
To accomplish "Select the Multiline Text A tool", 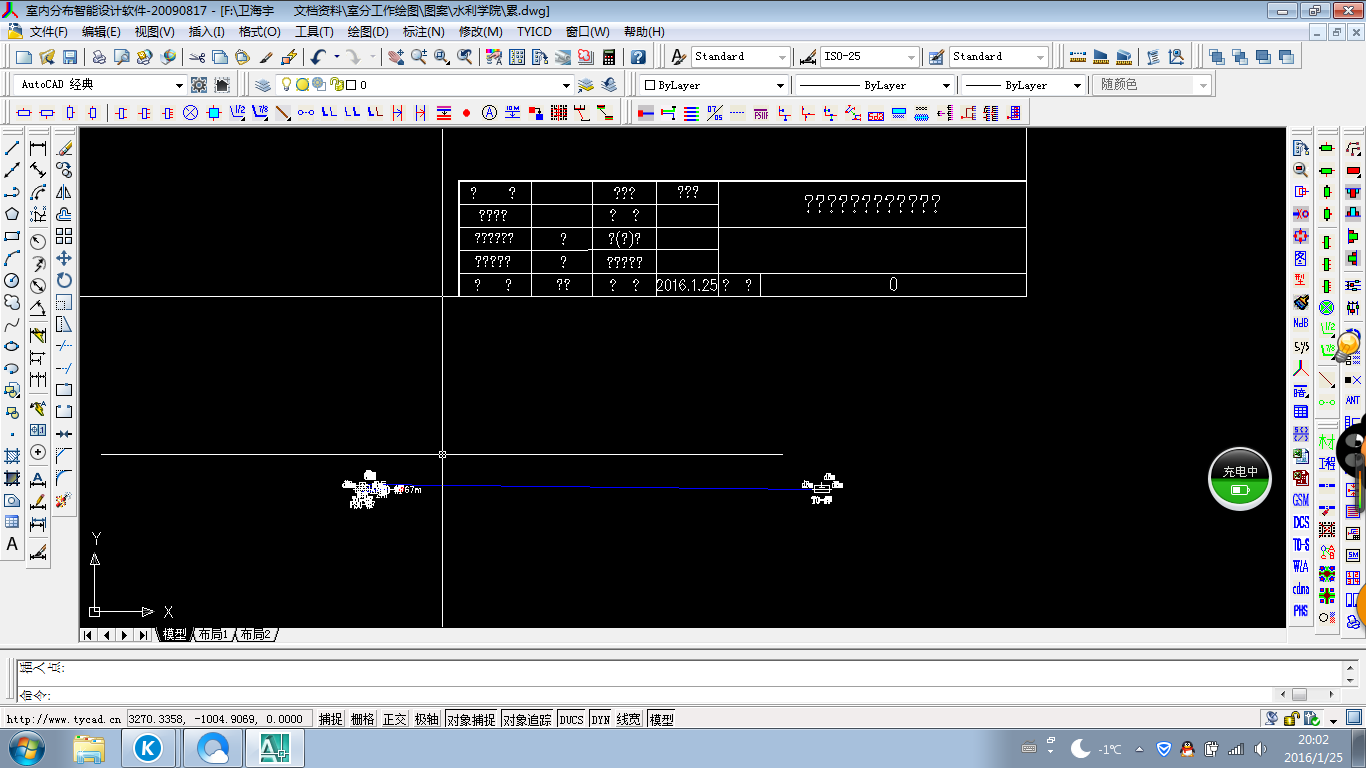I will [13, 544].
